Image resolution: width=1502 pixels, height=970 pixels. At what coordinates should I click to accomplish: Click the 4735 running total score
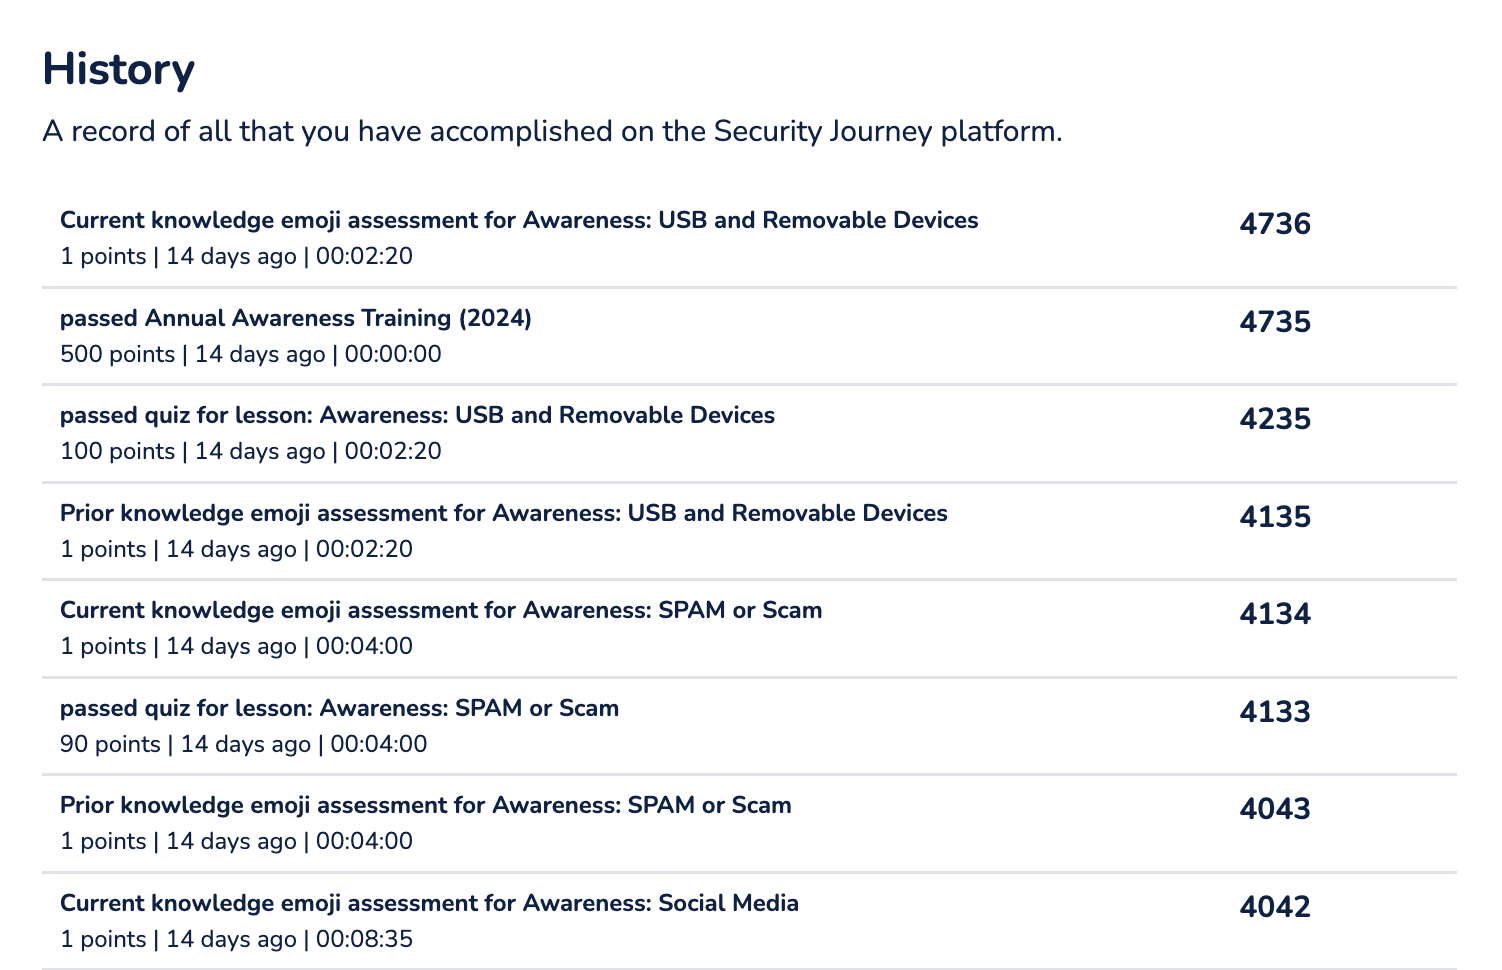coord(1275,321)
